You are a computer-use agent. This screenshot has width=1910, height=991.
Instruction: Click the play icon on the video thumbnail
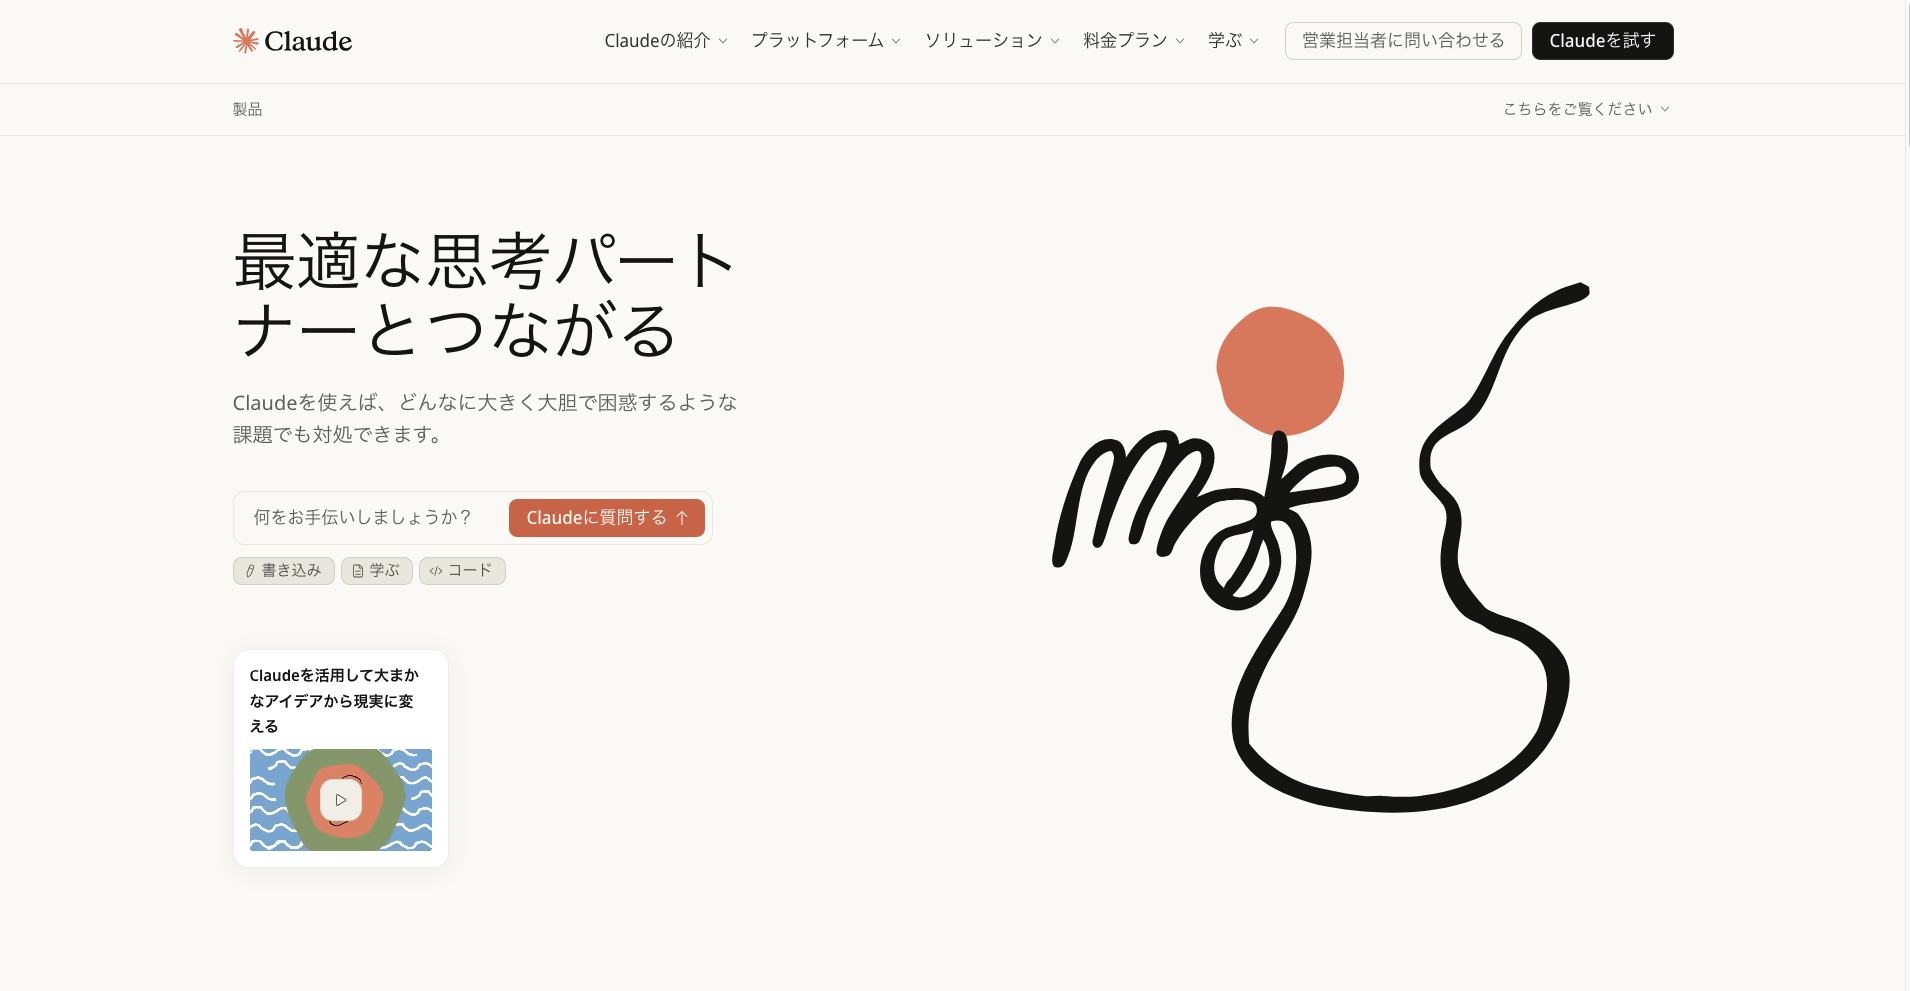(341, 799)
